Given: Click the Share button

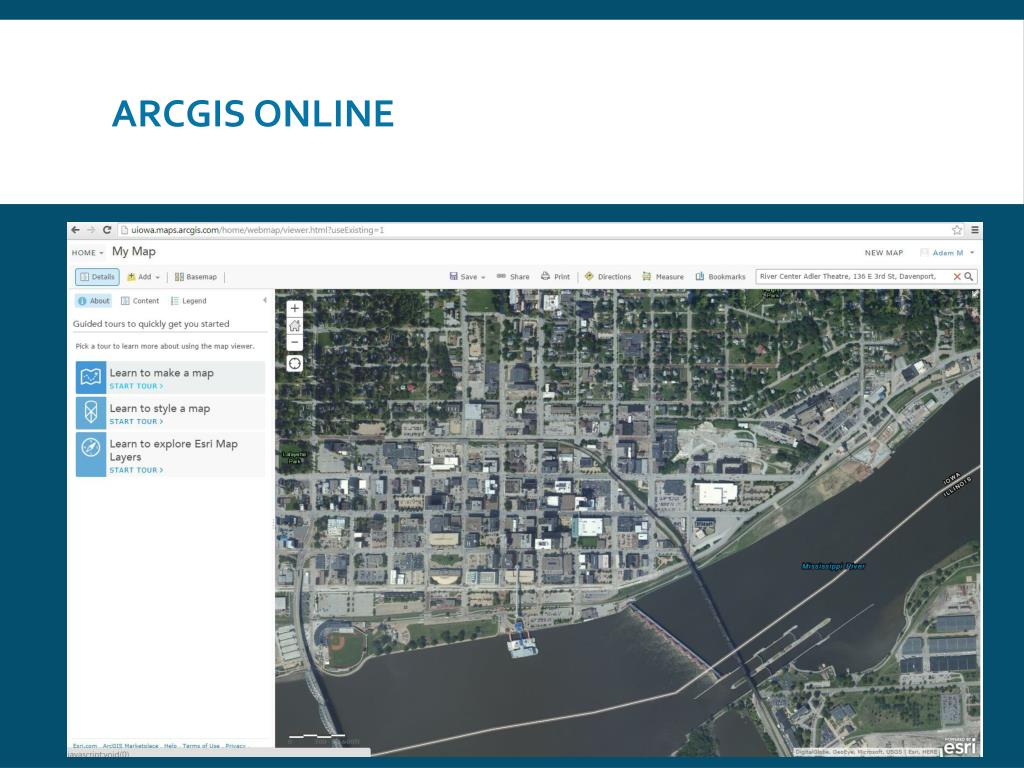Looking at the screenshot, I should [513, 277].
